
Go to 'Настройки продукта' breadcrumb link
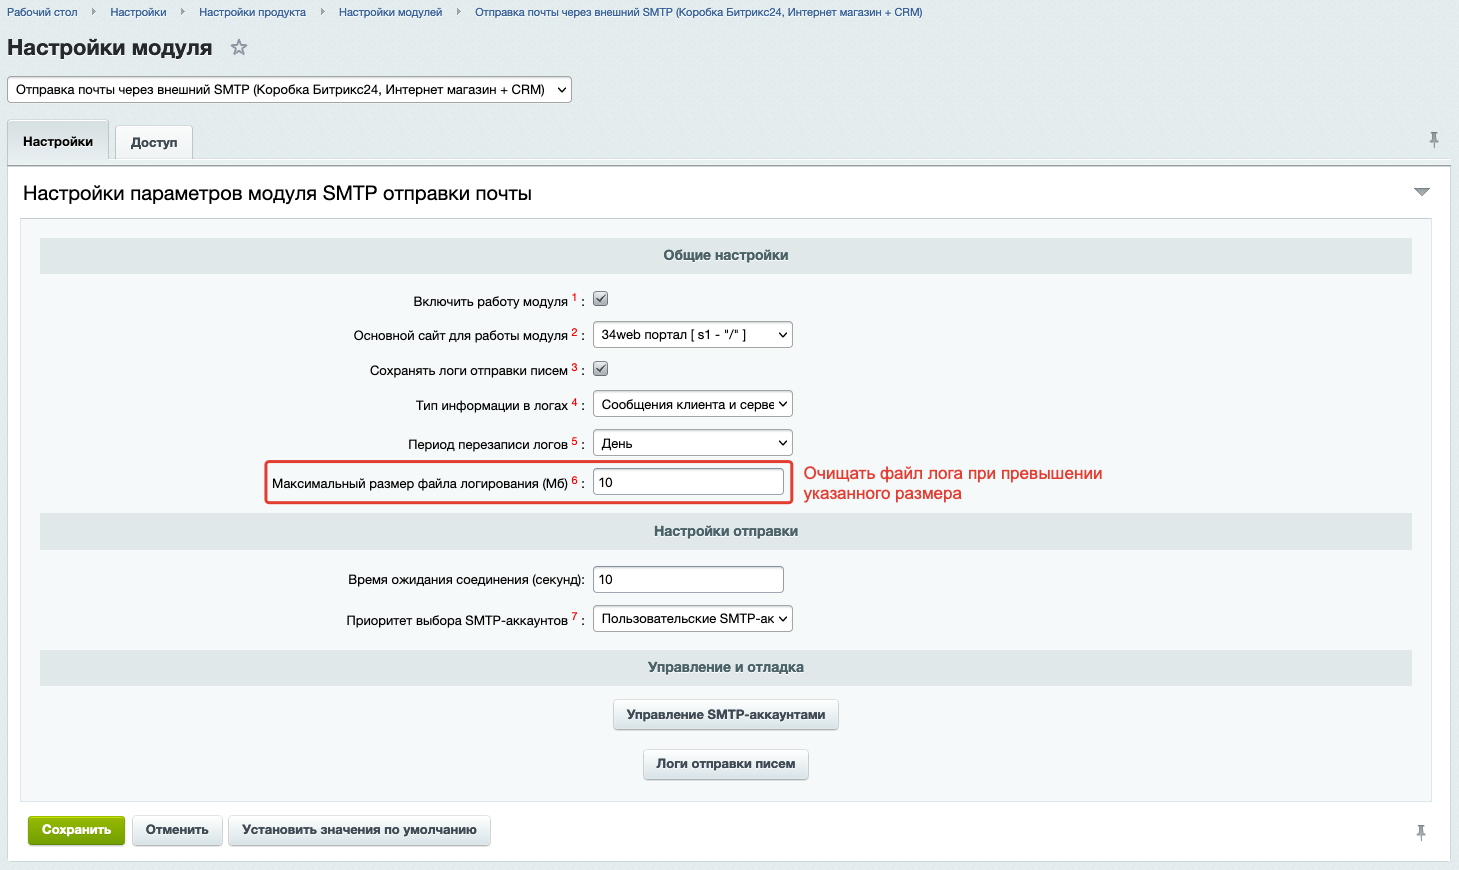252,12
